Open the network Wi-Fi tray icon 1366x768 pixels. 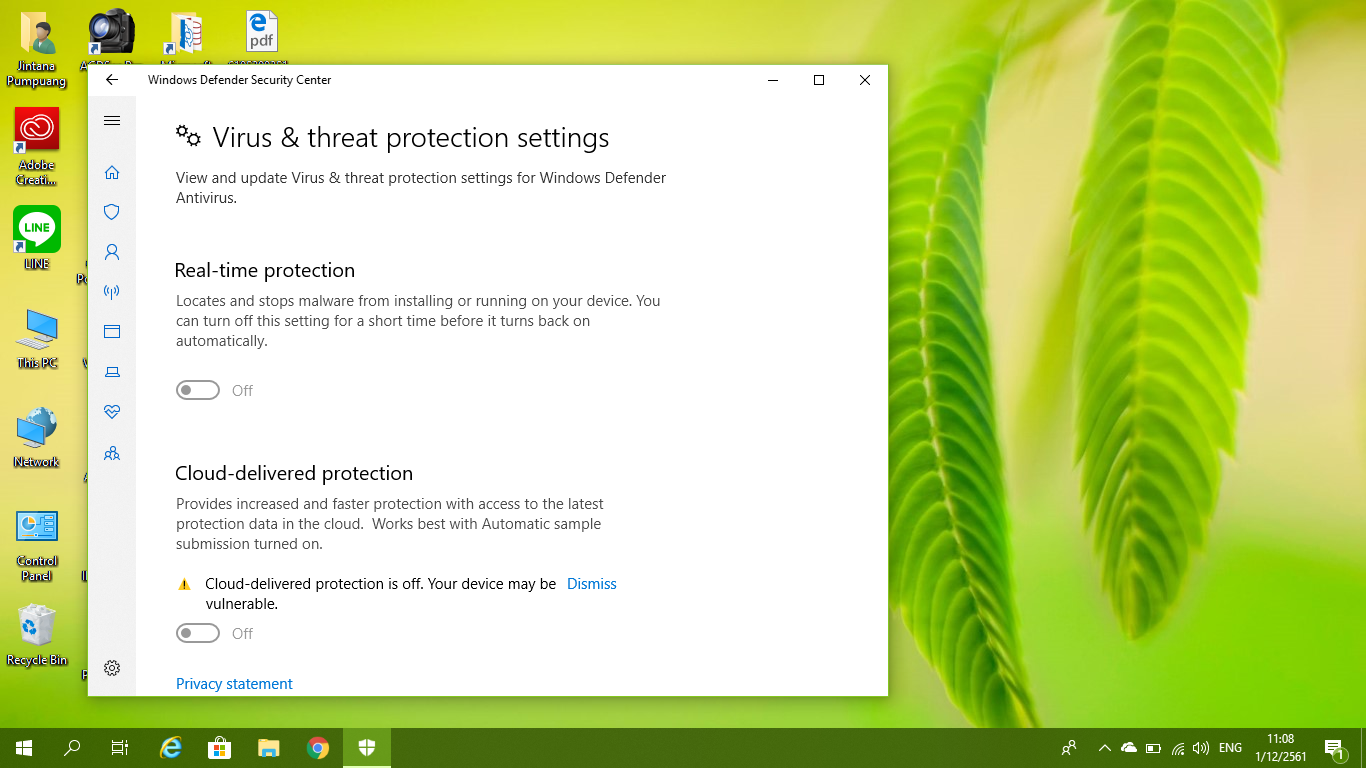(x=1178, y=748)
